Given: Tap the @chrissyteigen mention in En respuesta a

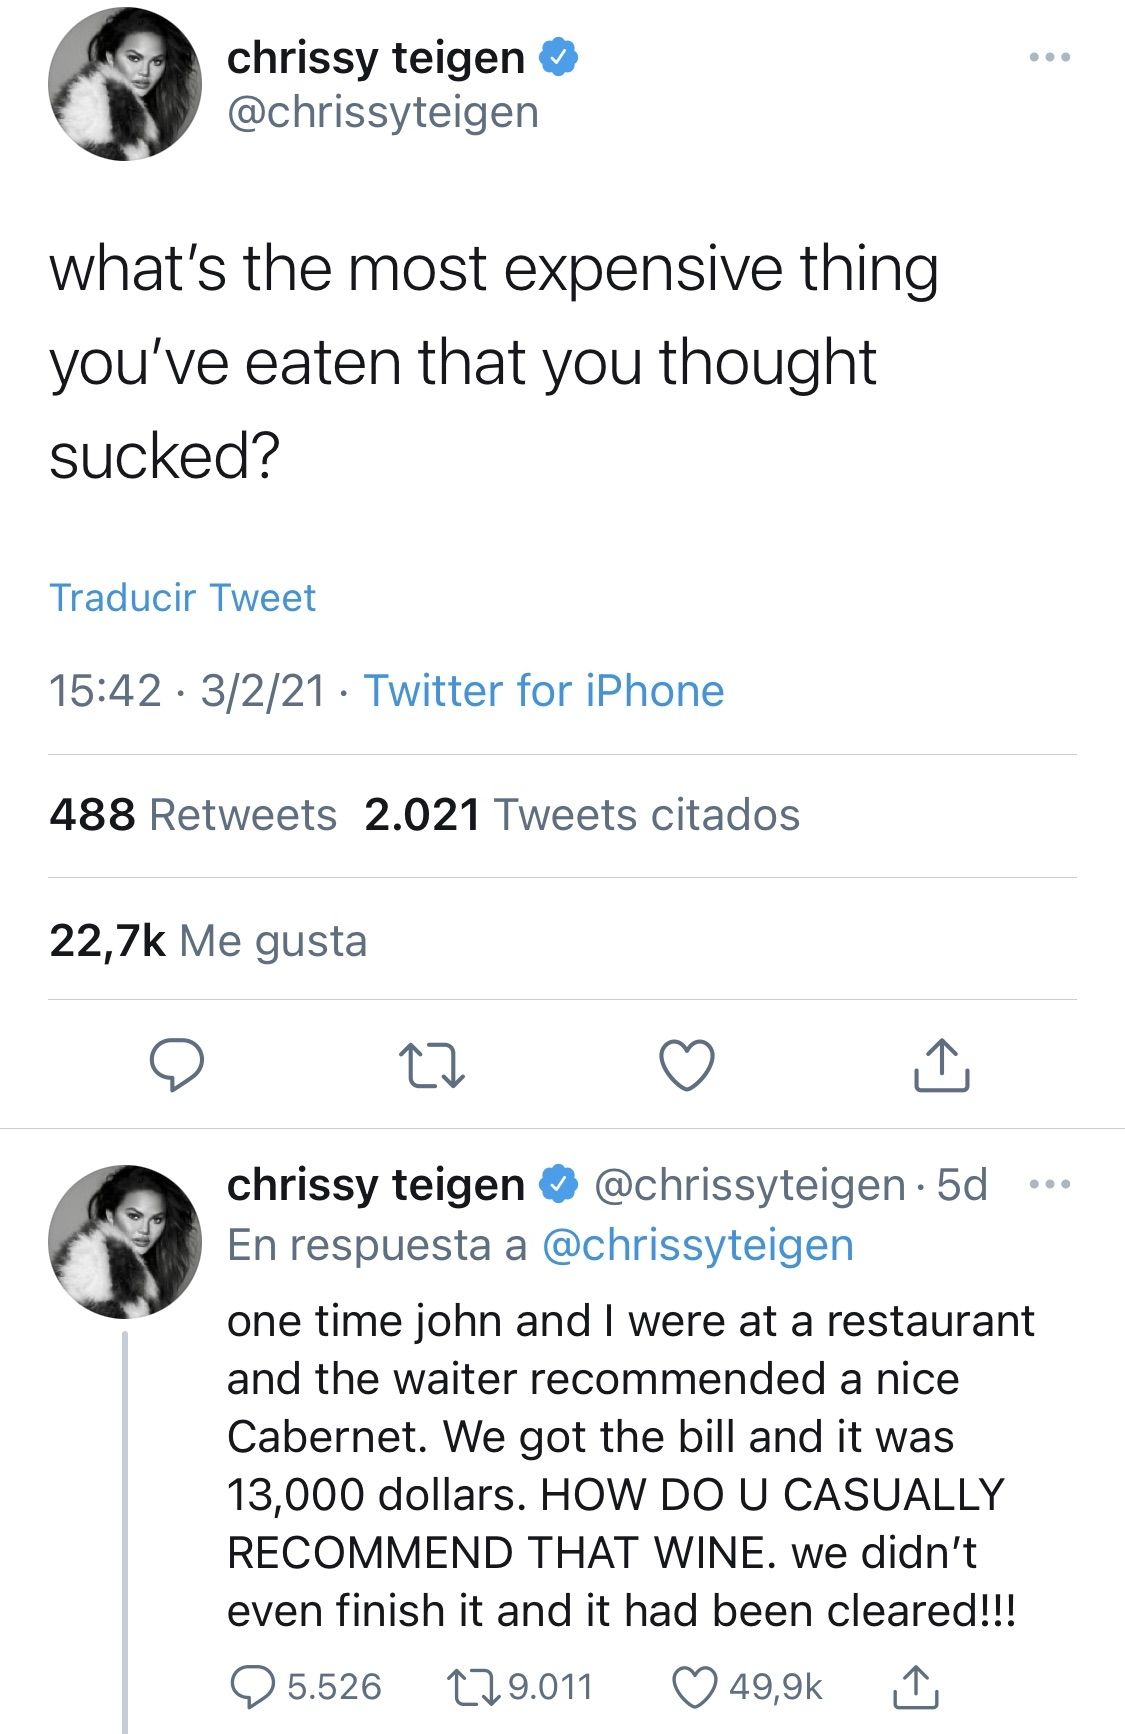Looking at the screenshot, I should click(697, 1246).
